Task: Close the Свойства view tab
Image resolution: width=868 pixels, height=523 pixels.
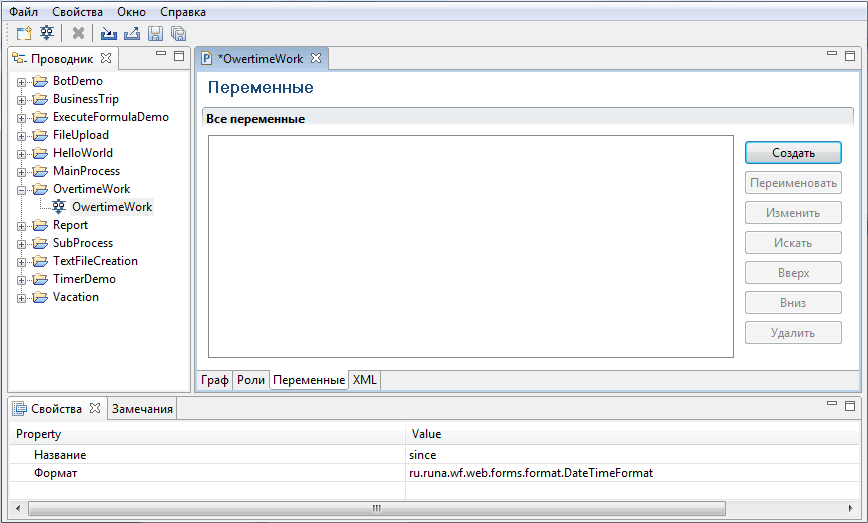Action: coord(95,408)
